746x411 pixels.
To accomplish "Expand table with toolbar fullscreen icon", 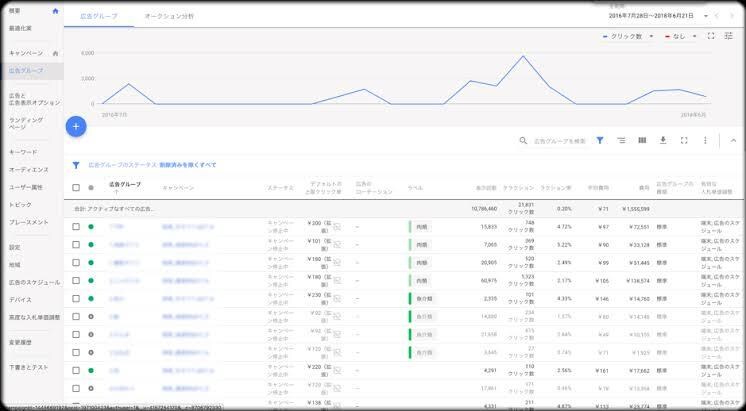I will point(684,140).
